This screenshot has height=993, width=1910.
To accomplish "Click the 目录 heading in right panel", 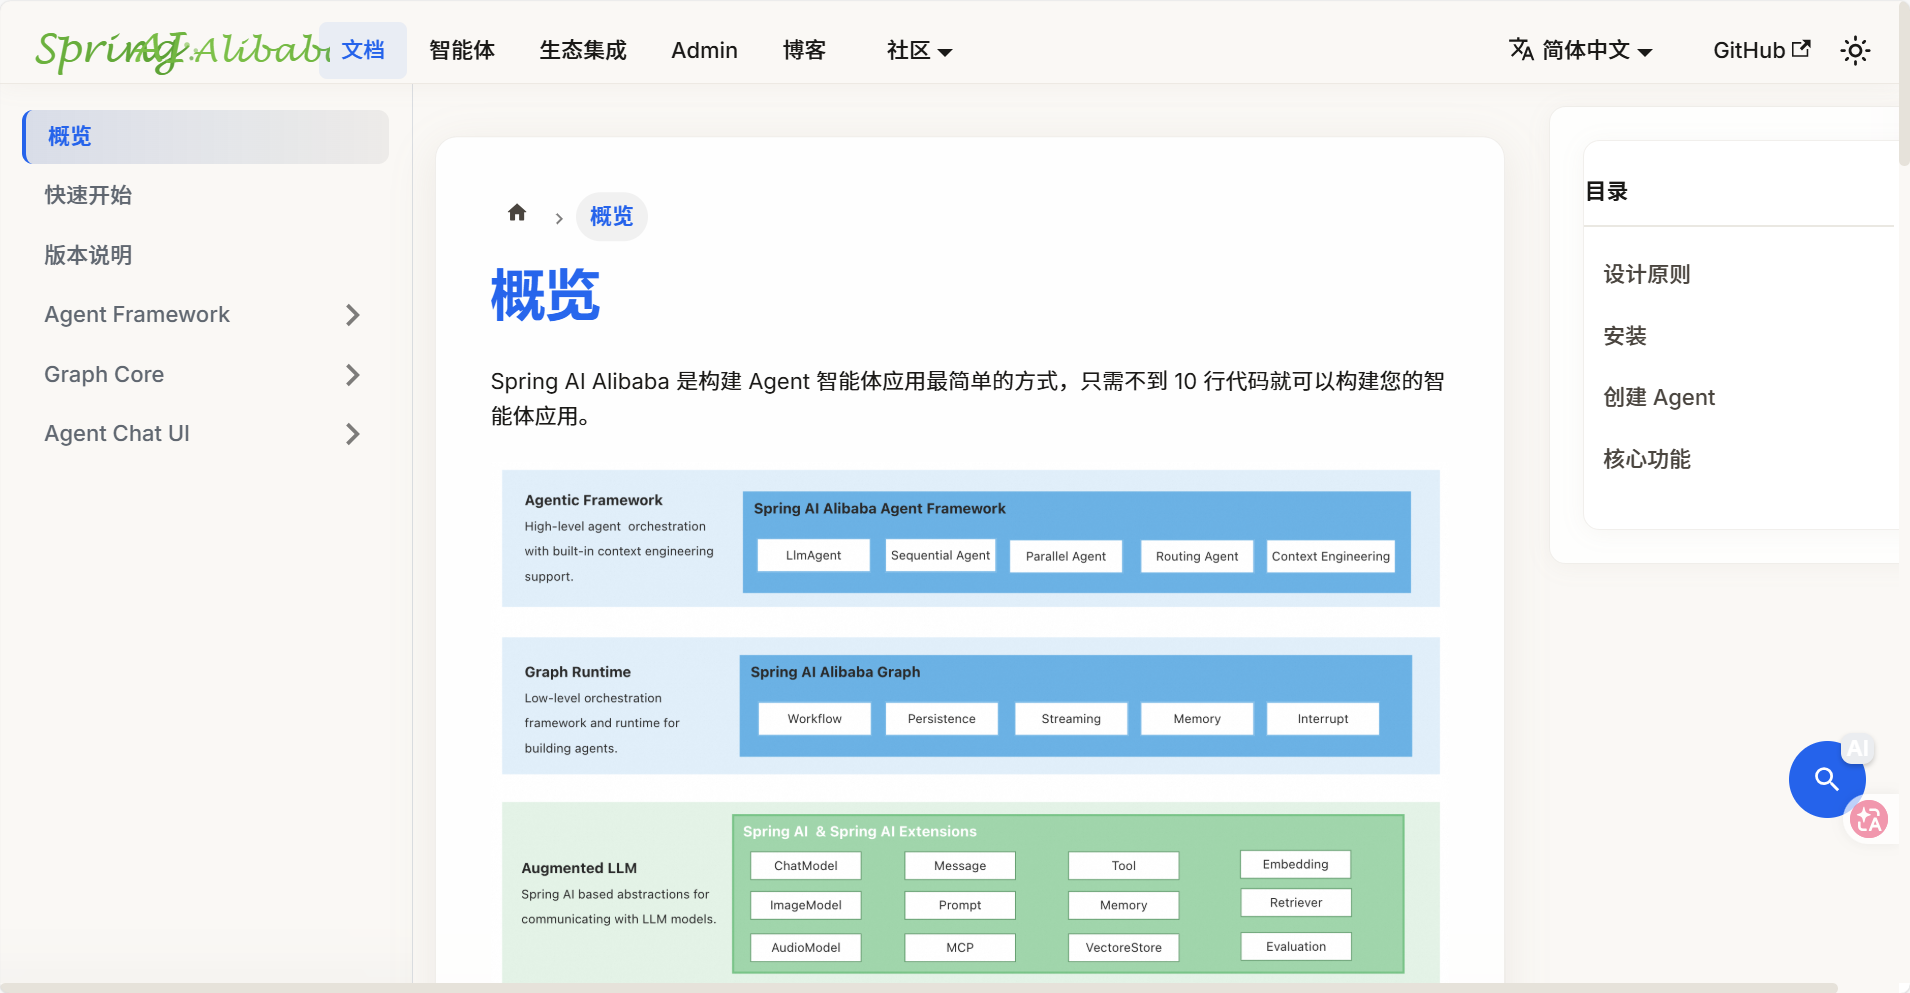I will tap(1607, 191).
